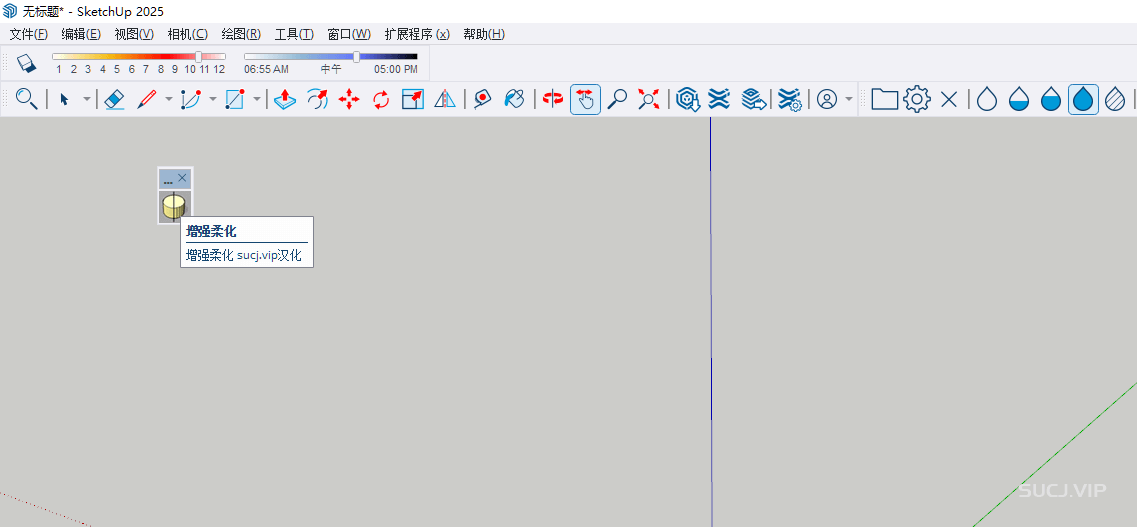Open the 工具(T) menu
The width and height of the screenshot is (1137, 527).
coord(294,34)
